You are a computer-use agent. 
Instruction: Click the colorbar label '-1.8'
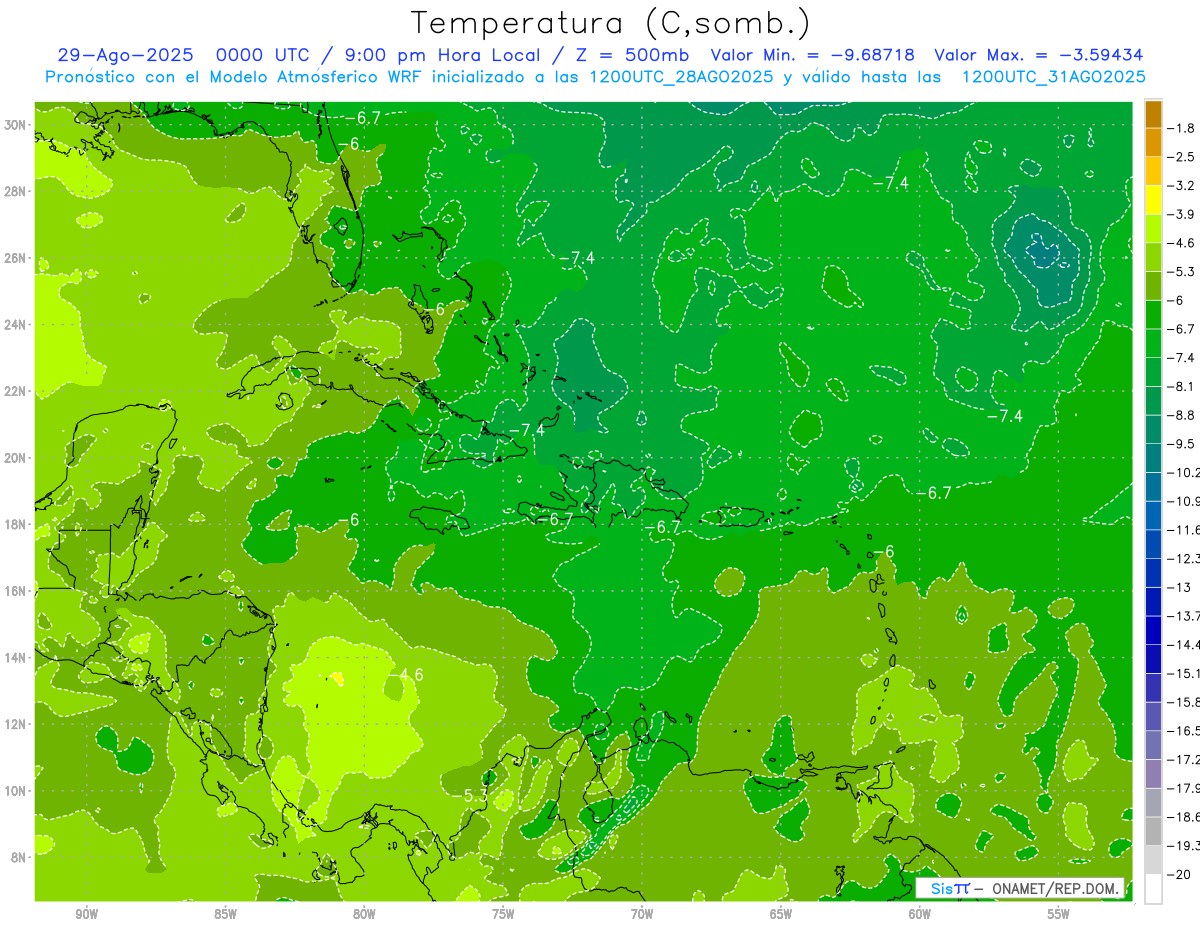1182,128
